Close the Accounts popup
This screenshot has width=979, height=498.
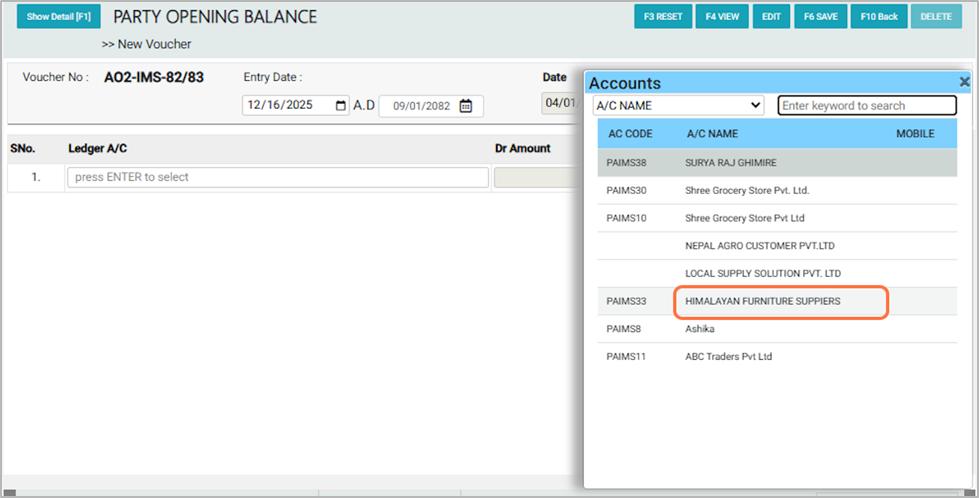point(964,83)
